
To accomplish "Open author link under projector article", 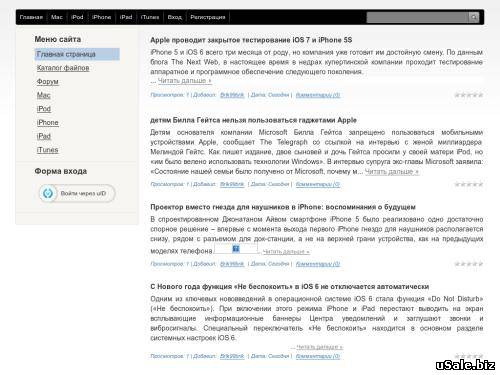I will tap(232, 264).
